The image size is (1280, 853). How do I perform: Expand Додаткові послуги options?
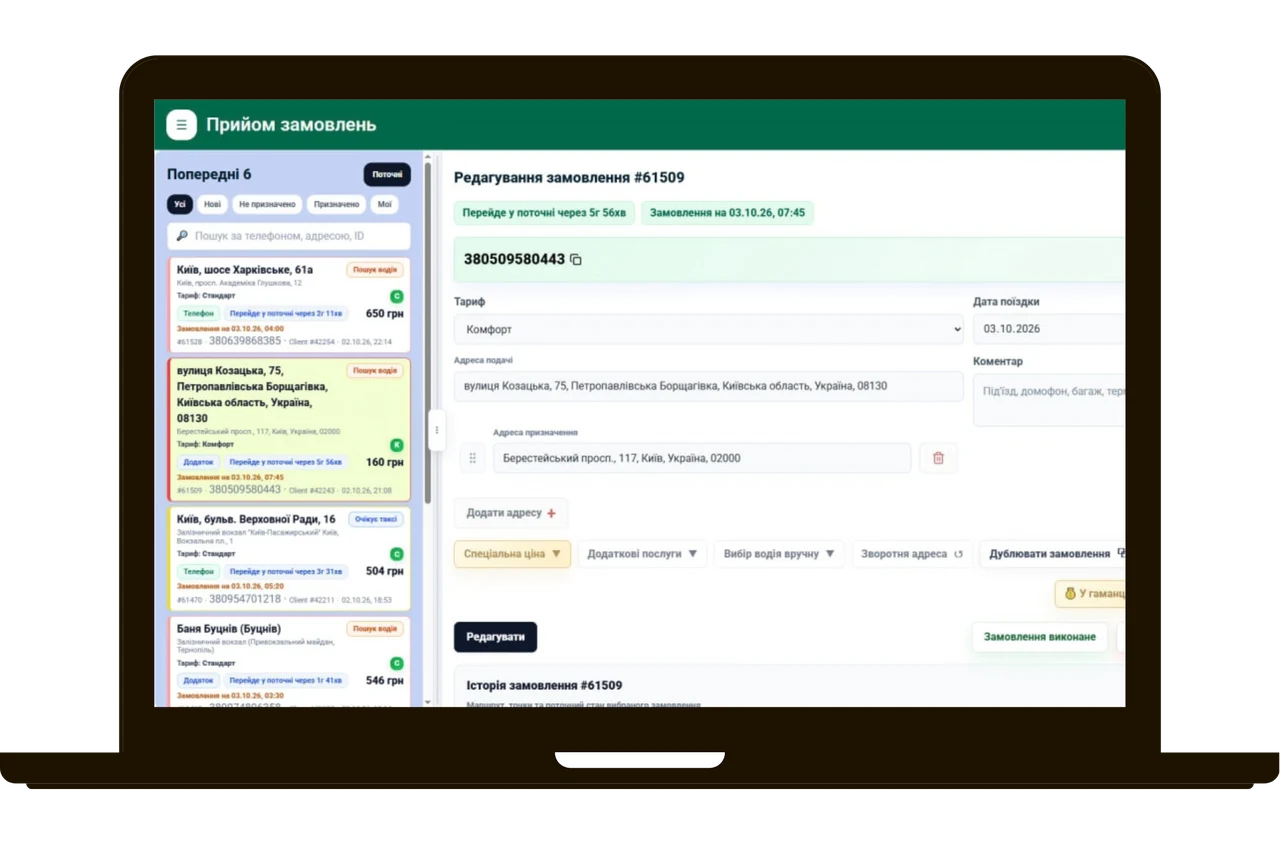coord(642,554)
